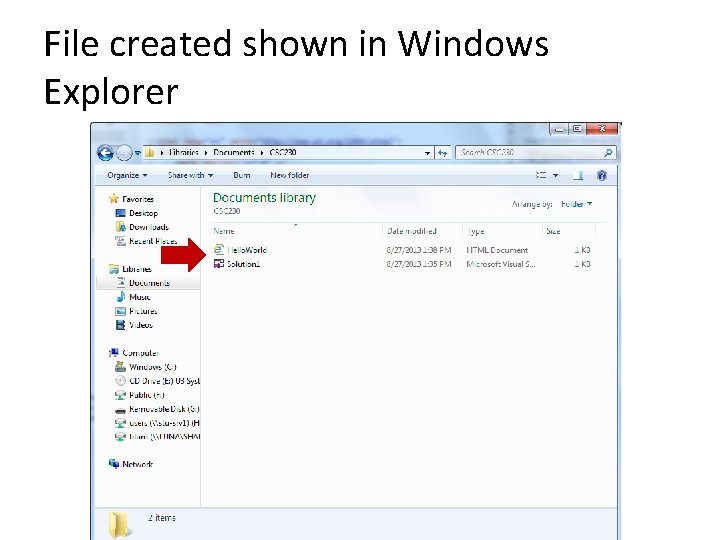Click the Network icon in navigation pane
The image size is (720, 540).
point(113,464)
